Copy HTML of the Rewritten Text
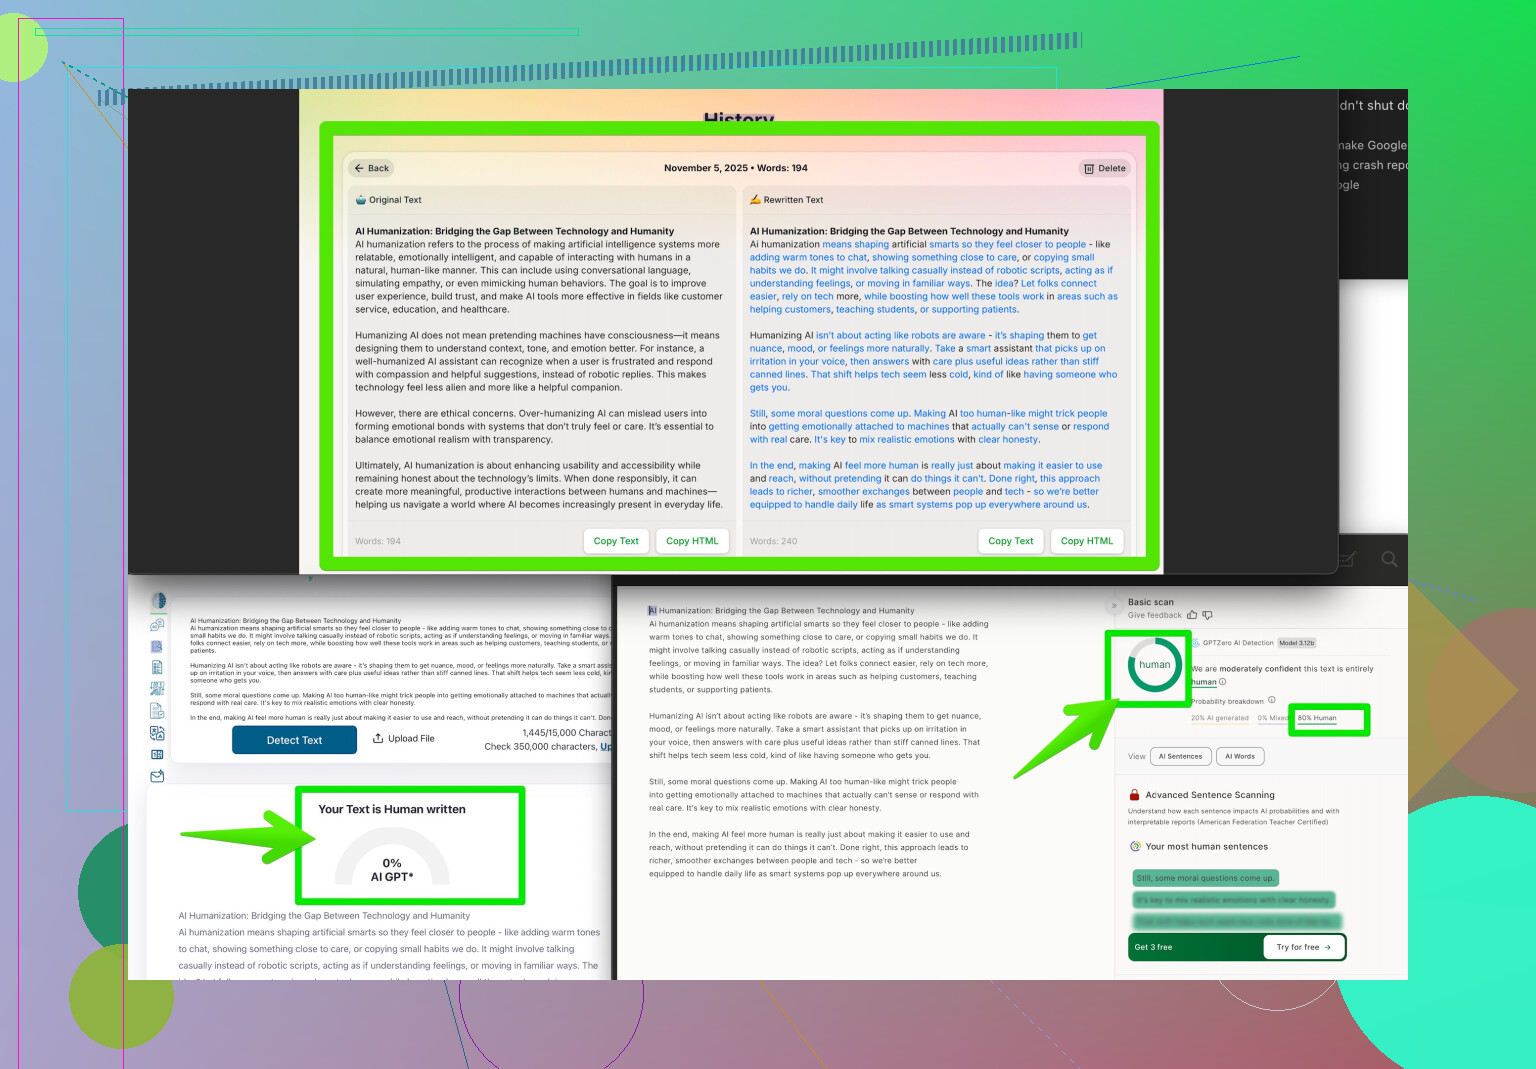Viewport: 1536px width, 1069px height. click(1086, 541)
